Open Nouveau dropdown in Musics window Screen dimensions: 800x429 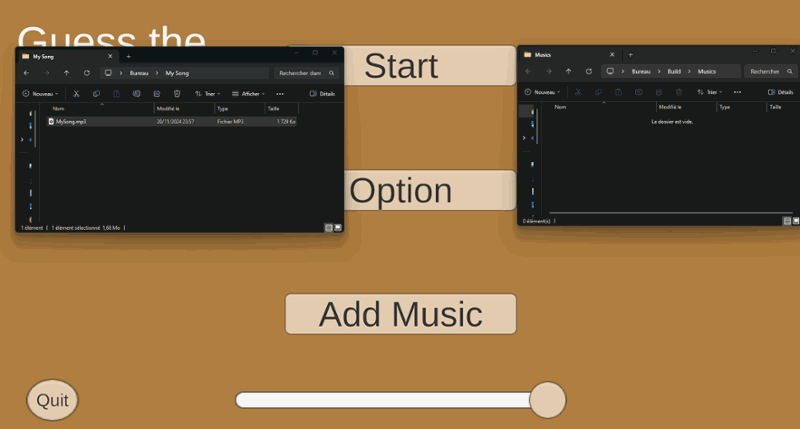[542, 92]
